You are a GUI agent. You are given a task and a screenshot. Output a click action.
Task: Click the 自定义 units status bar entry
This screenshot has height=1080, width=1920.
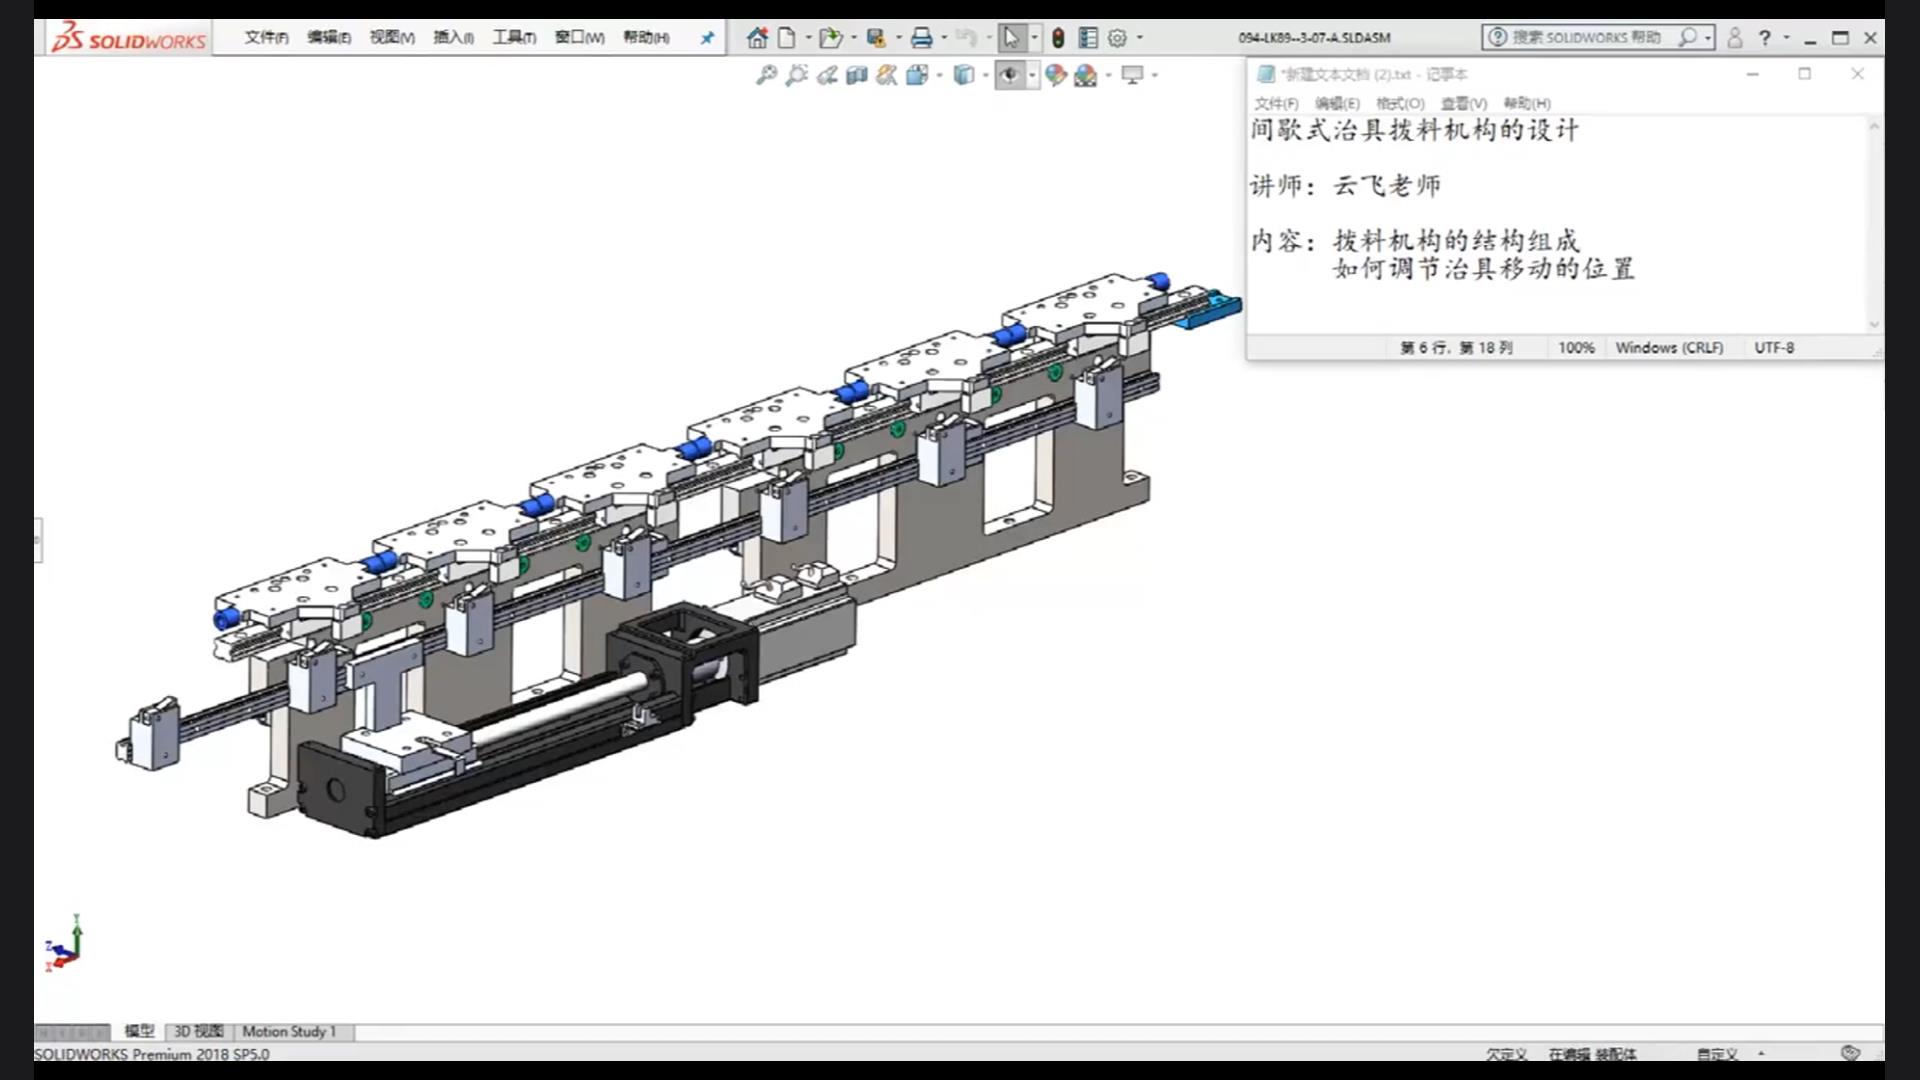(x=1717, y=1054)
